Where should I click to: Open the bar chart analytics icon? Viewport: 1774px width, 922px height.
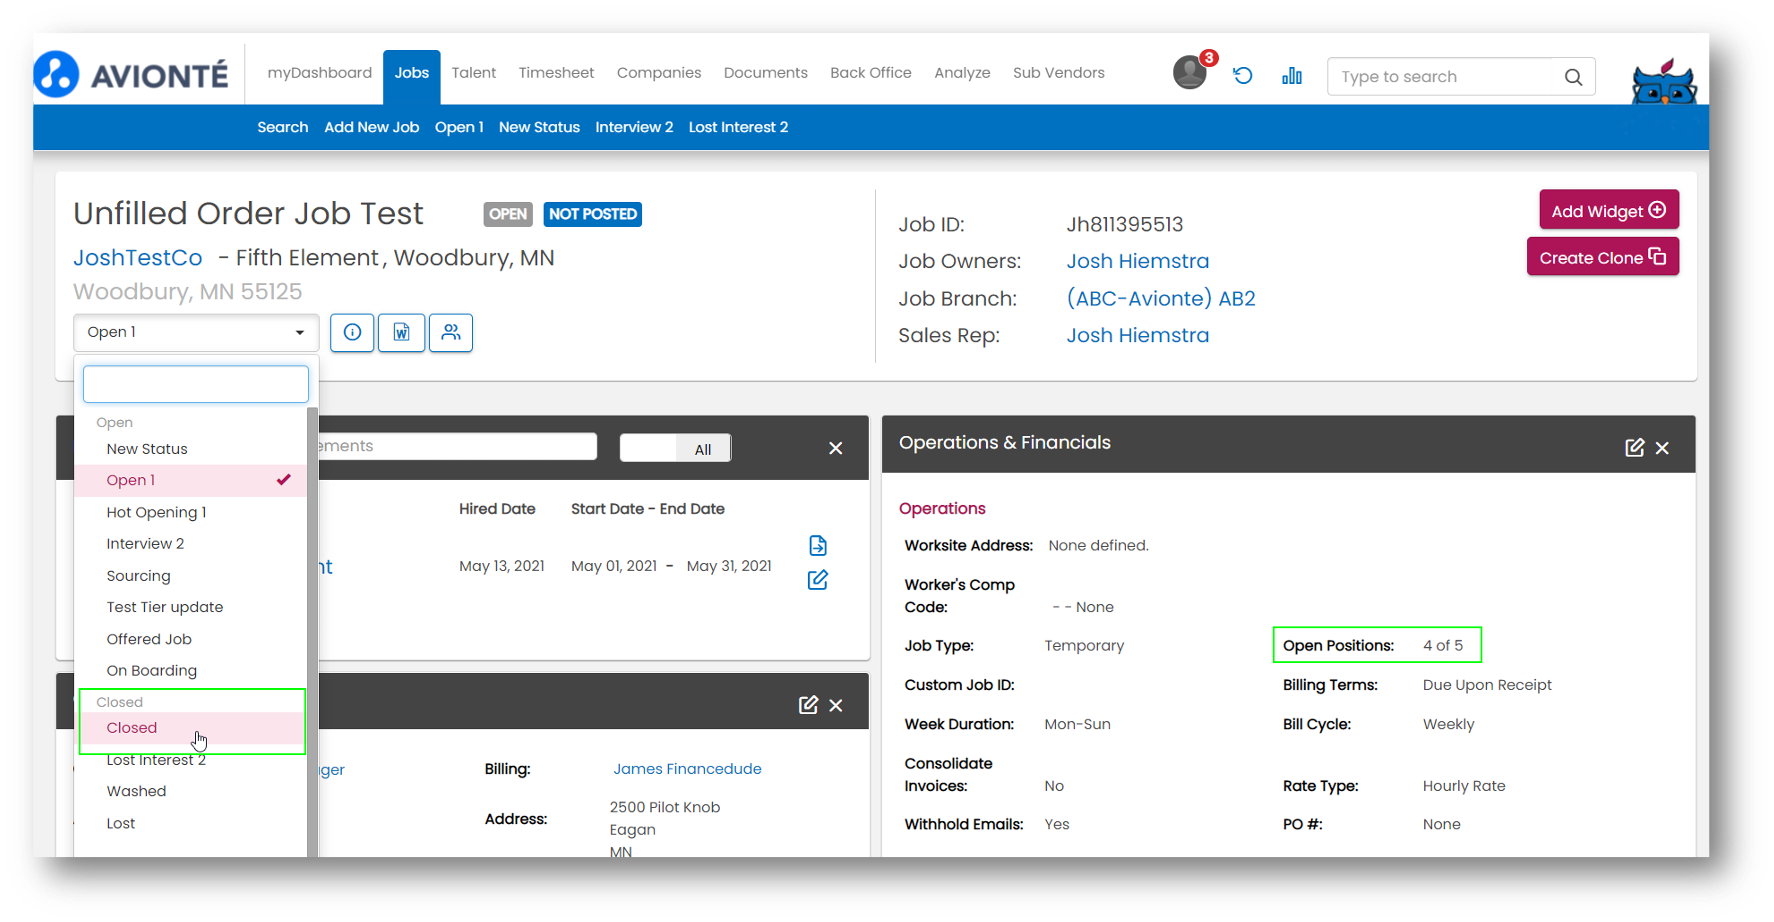pos(1292,76)
